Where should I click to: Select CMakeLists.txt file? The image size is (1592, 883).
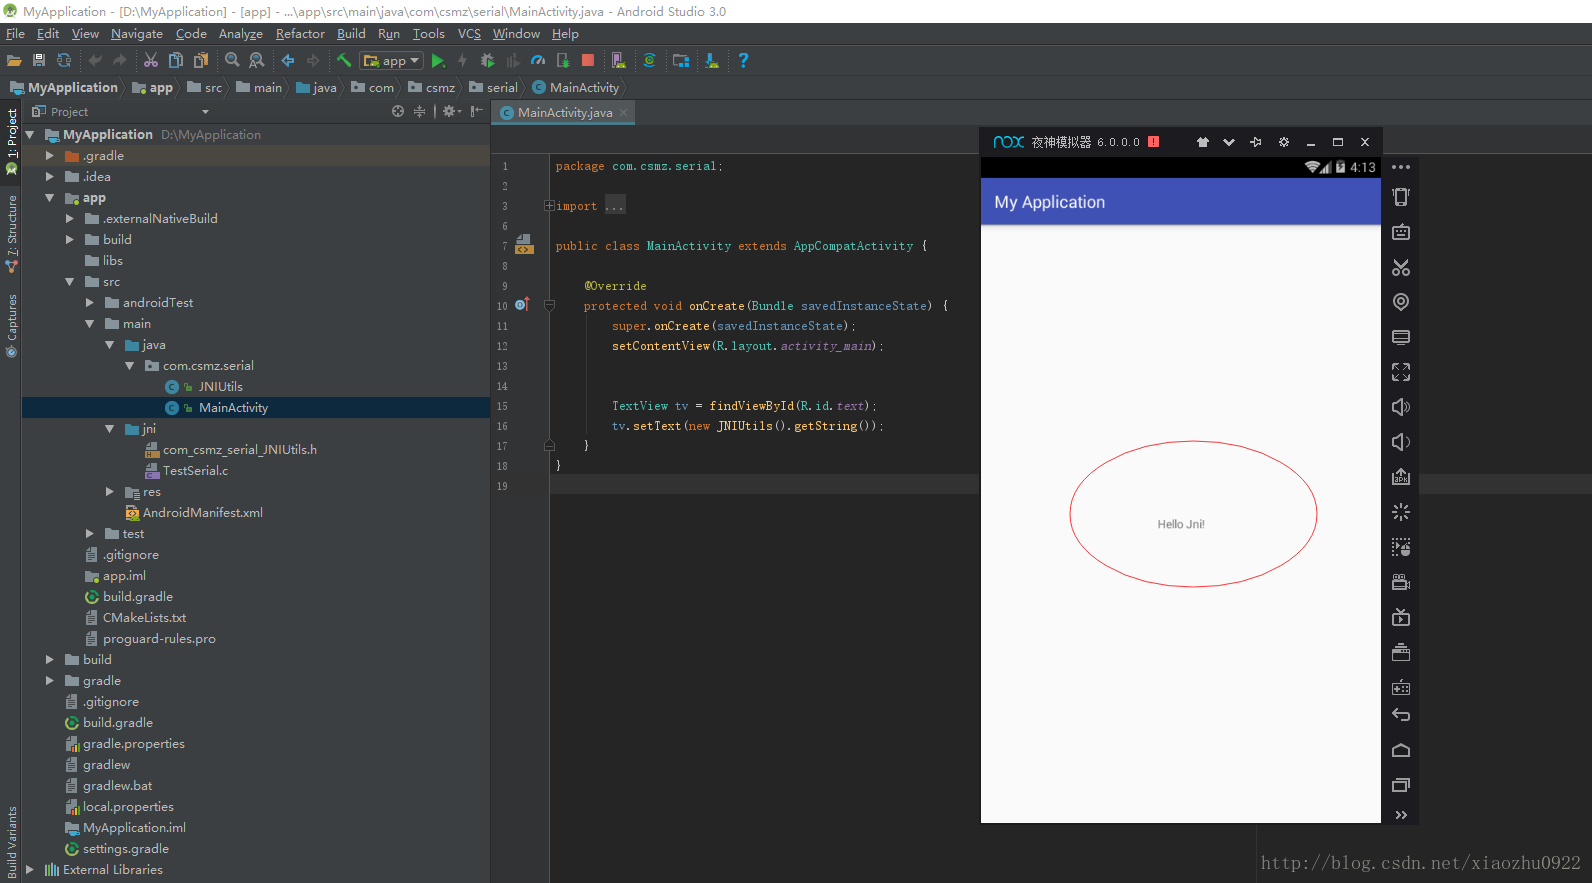click(x=144, y=618)
